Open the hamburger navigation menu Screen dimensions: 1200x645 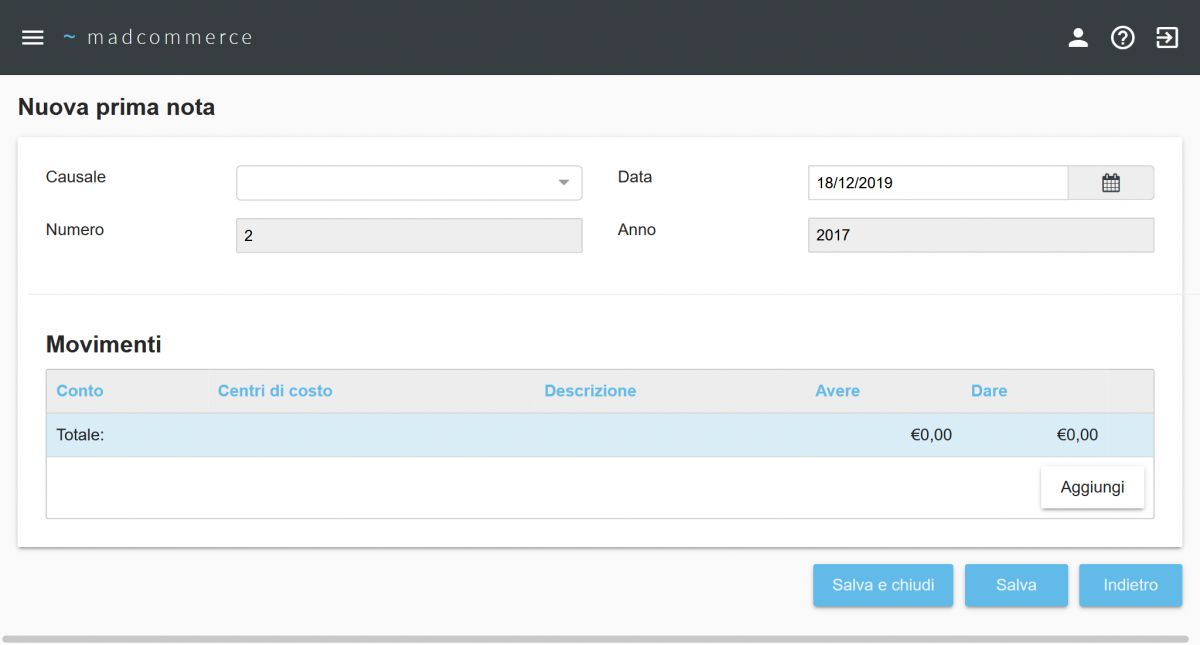(x=33, y=37)
